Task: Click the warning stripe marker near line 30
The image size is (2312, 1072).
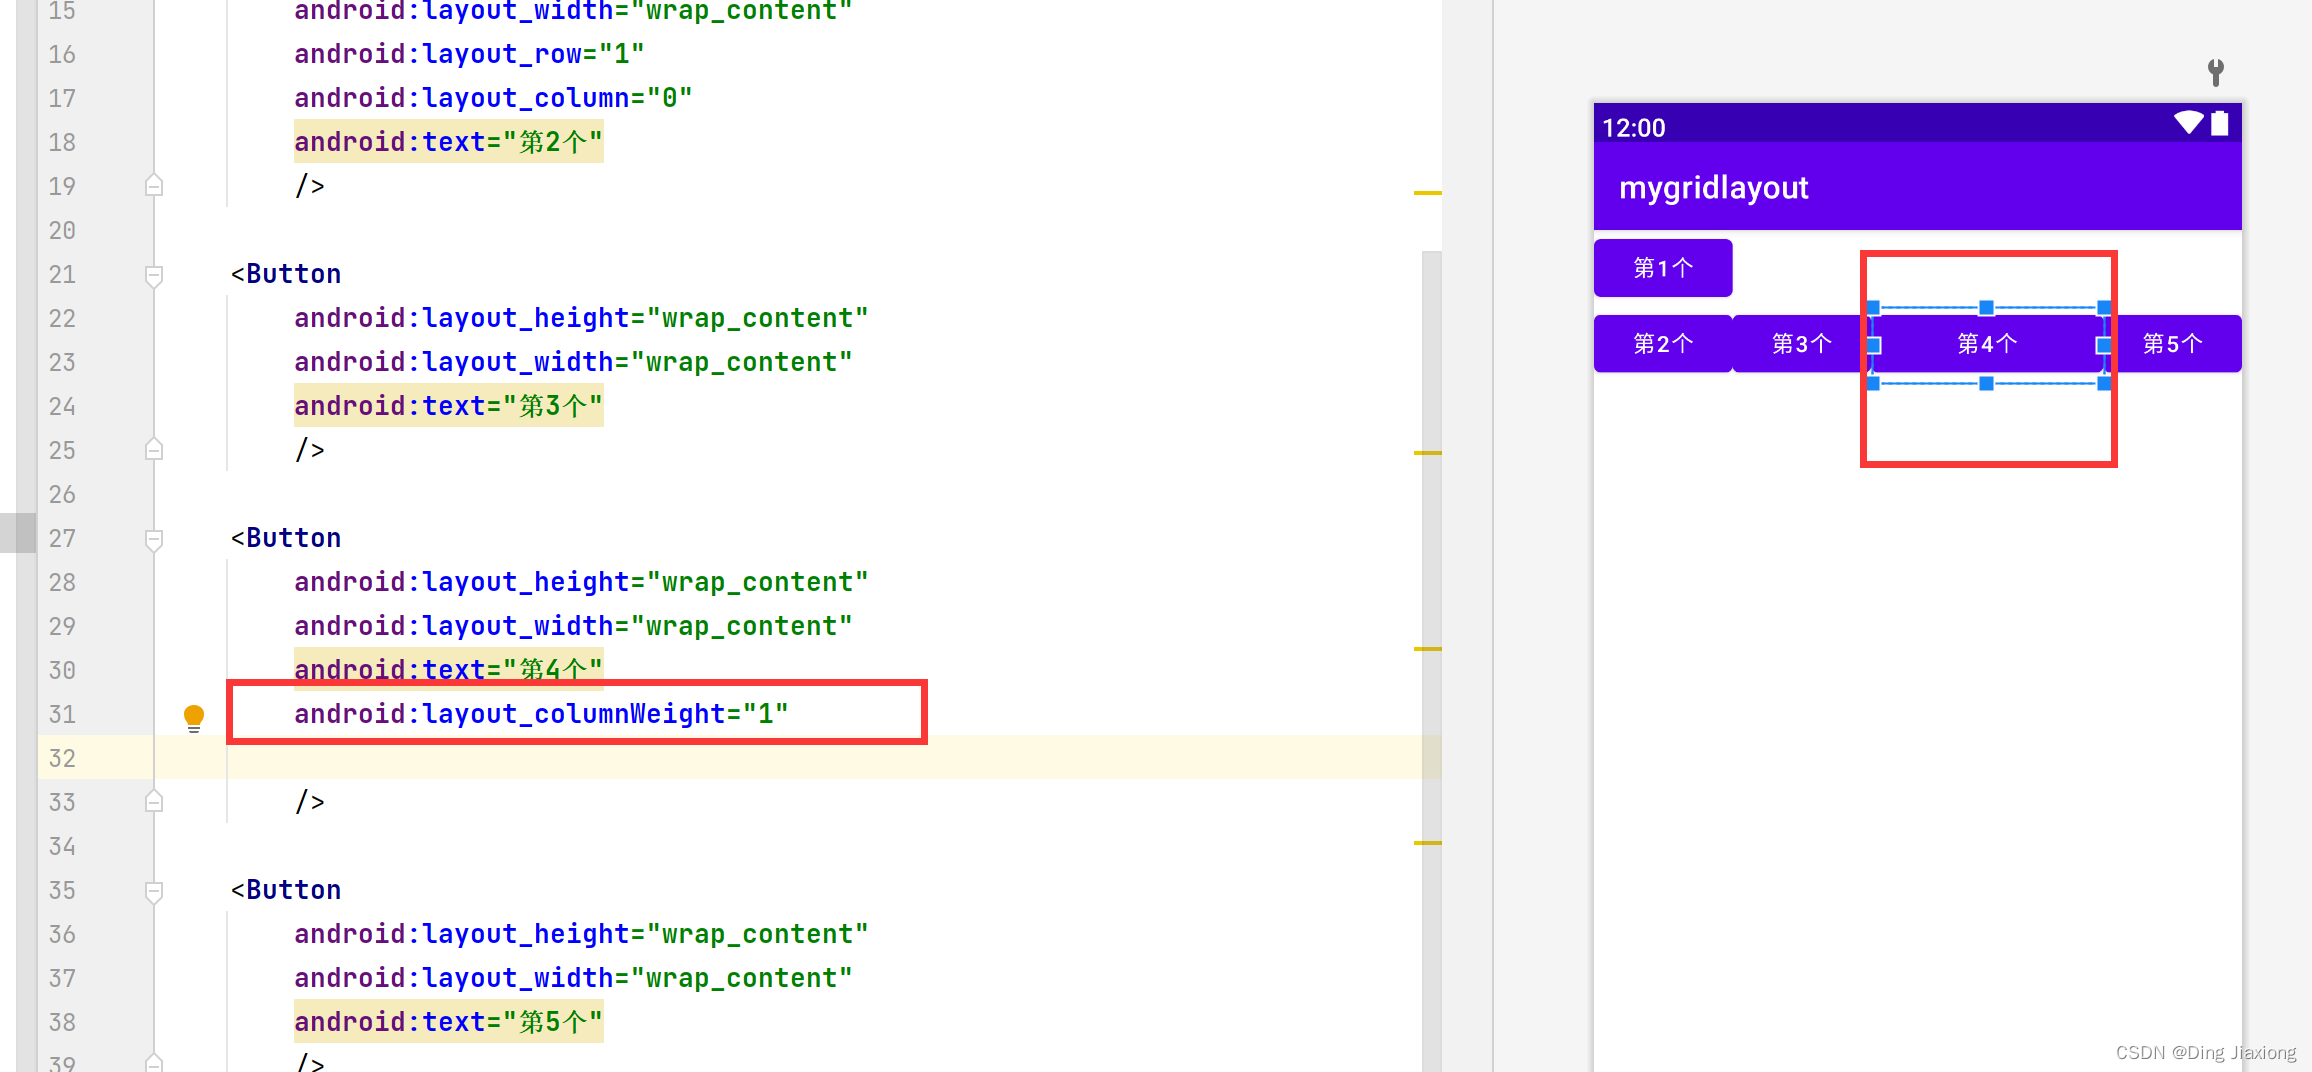Action: click(1428, 649)
